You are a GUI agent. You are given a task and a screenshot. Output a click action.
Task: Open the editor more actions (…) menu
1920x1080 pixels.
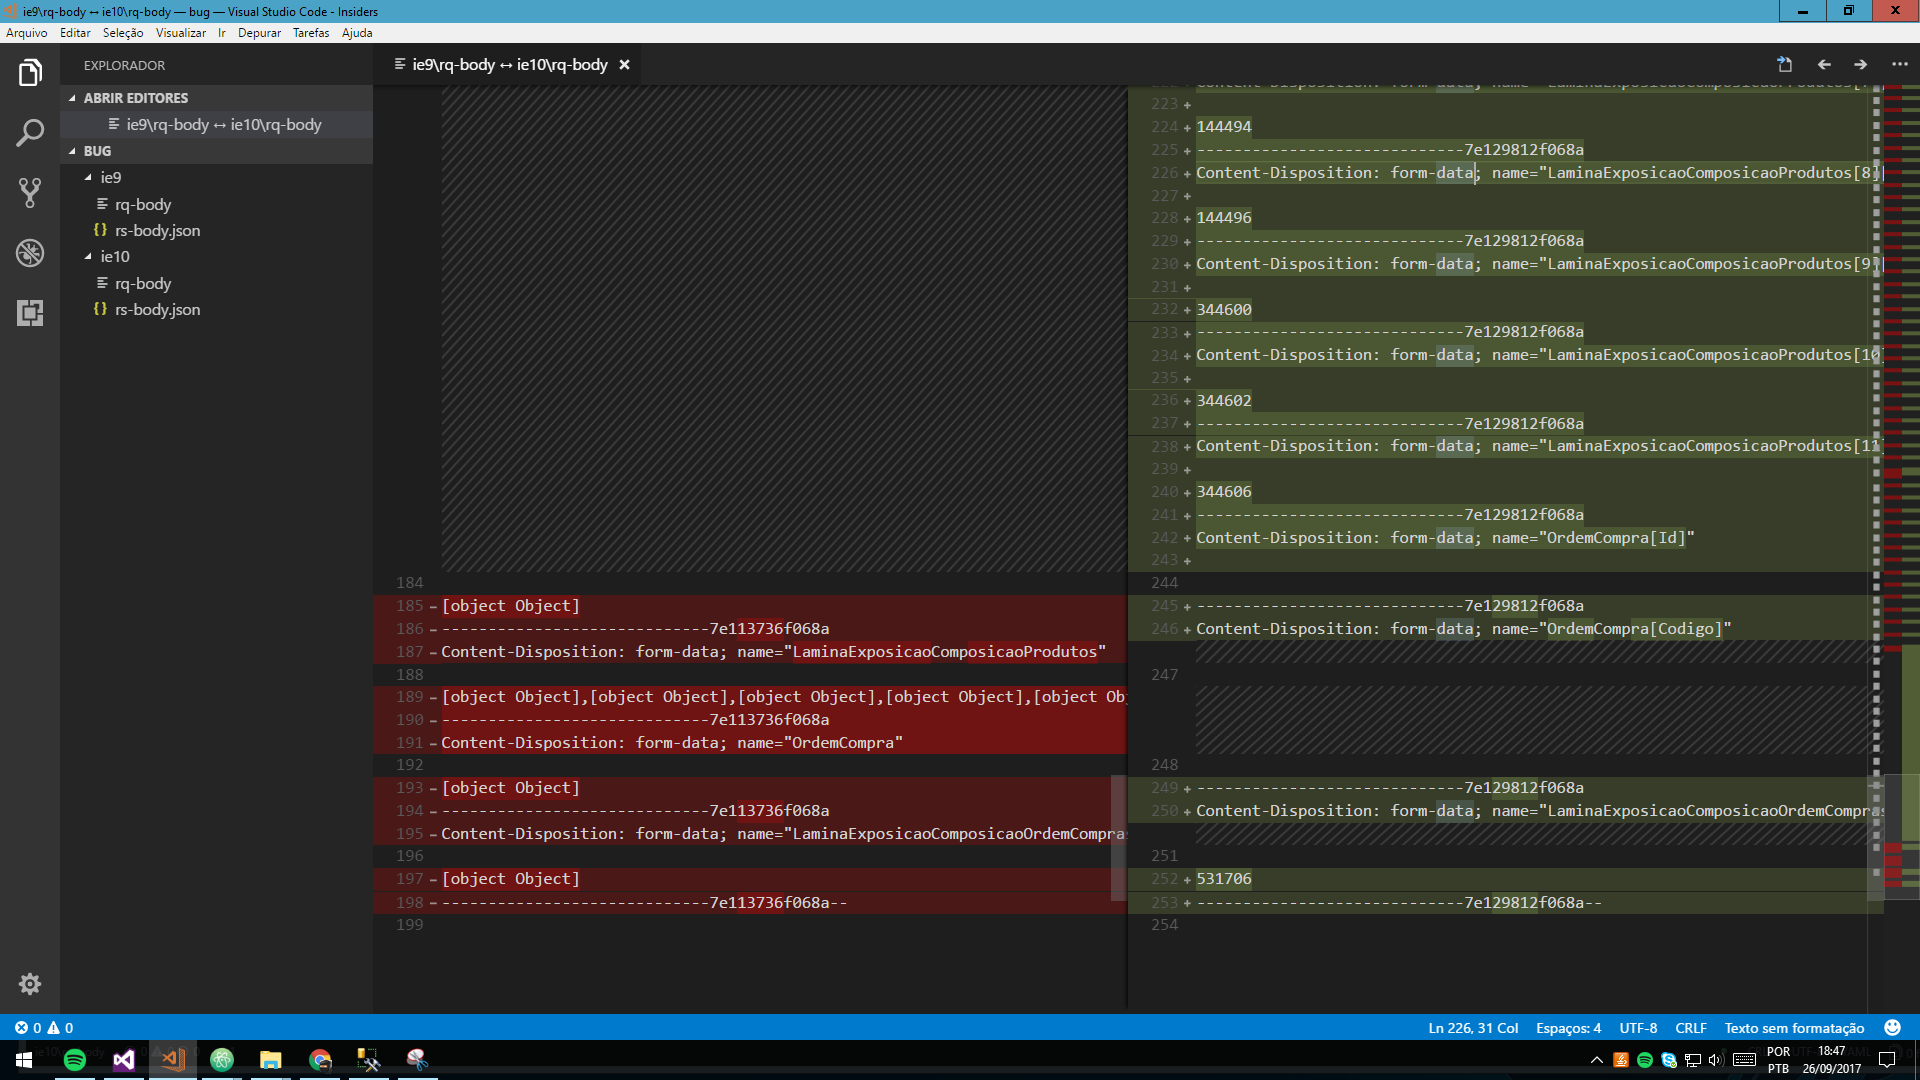[1899, 64]
